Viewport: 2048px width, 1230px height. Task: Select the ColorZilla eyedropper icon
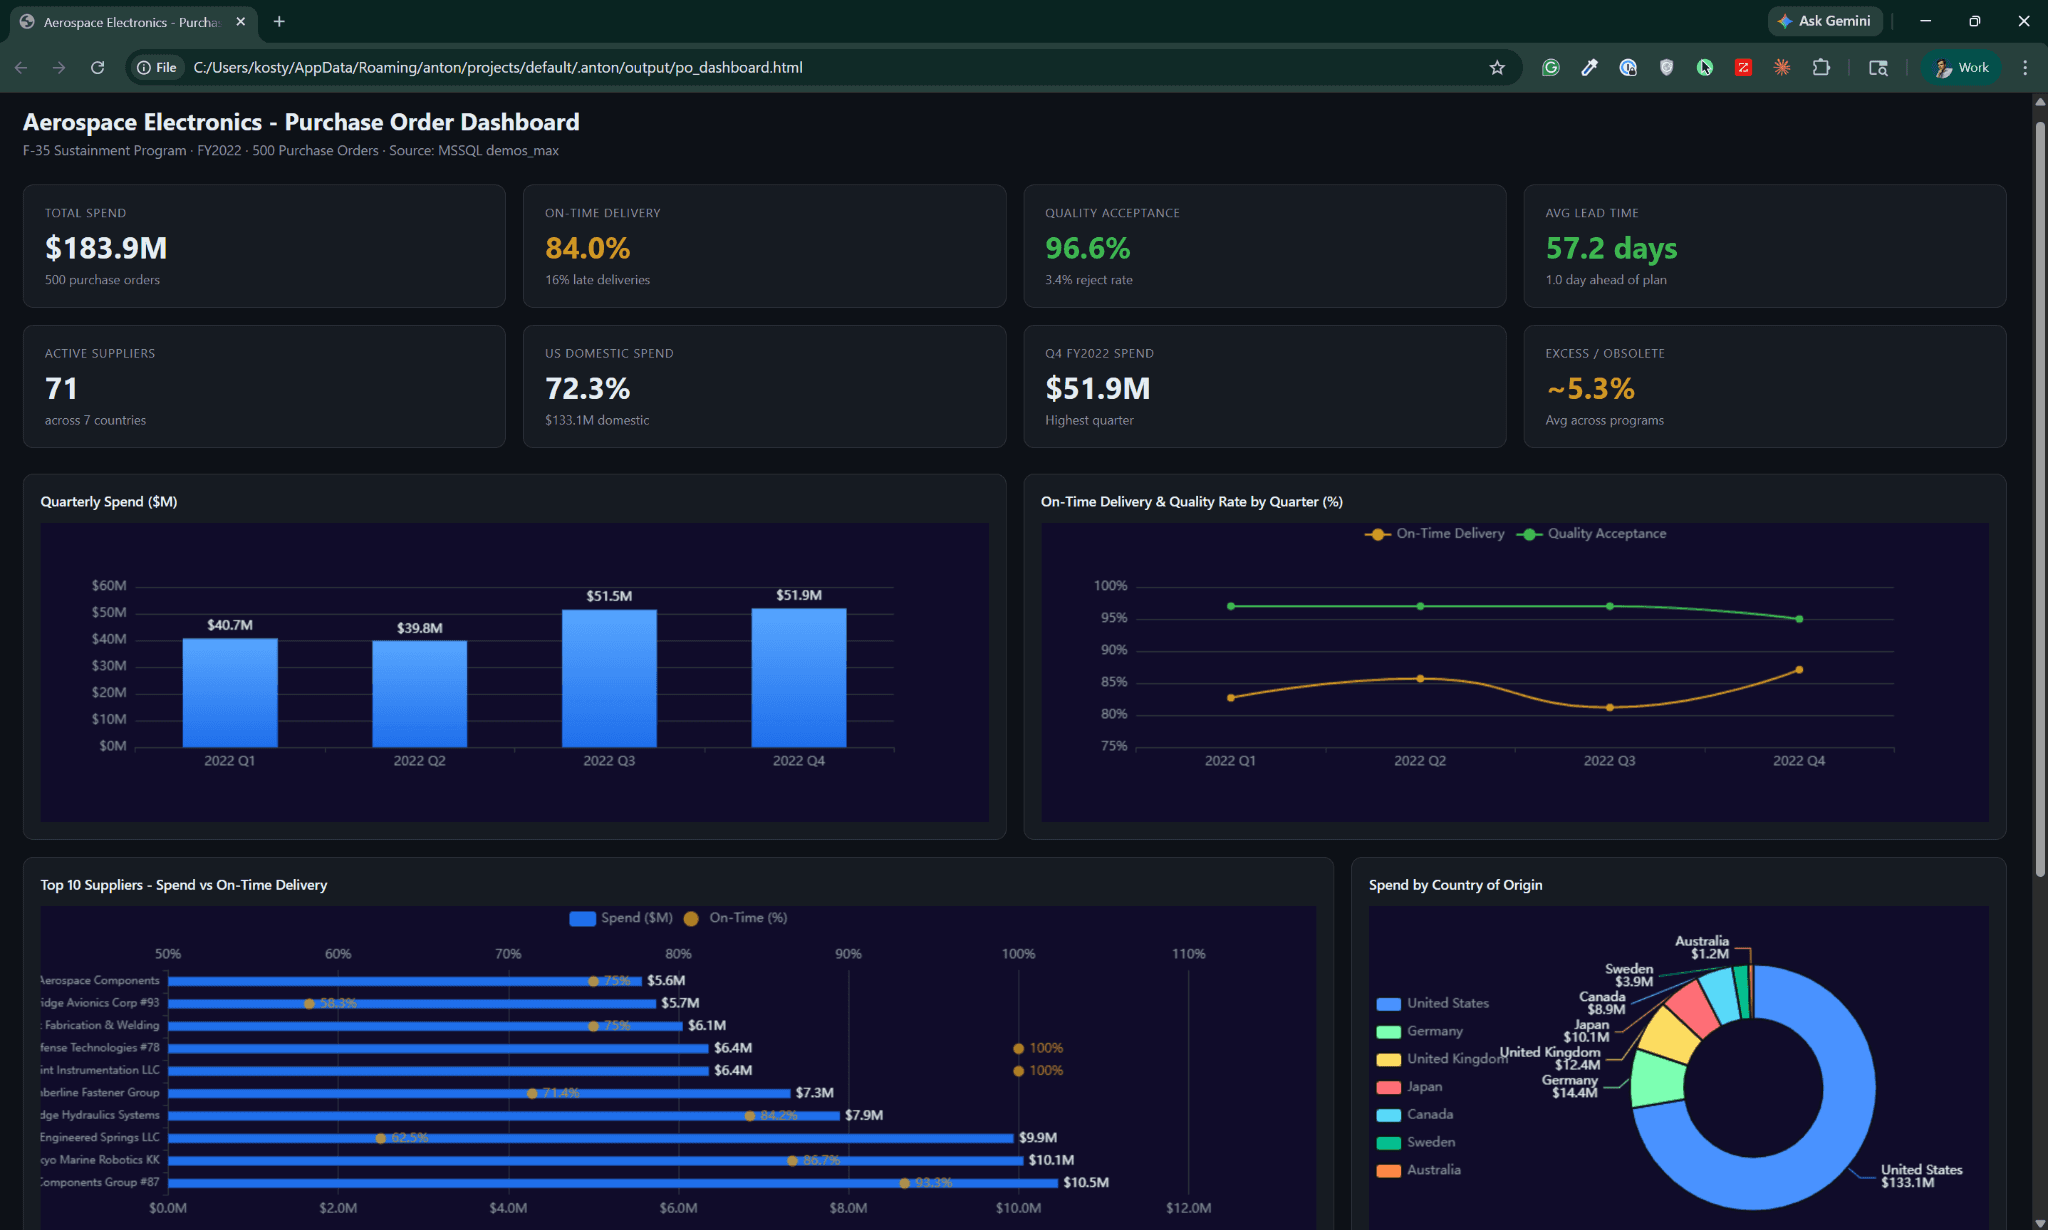(1589, 67)
